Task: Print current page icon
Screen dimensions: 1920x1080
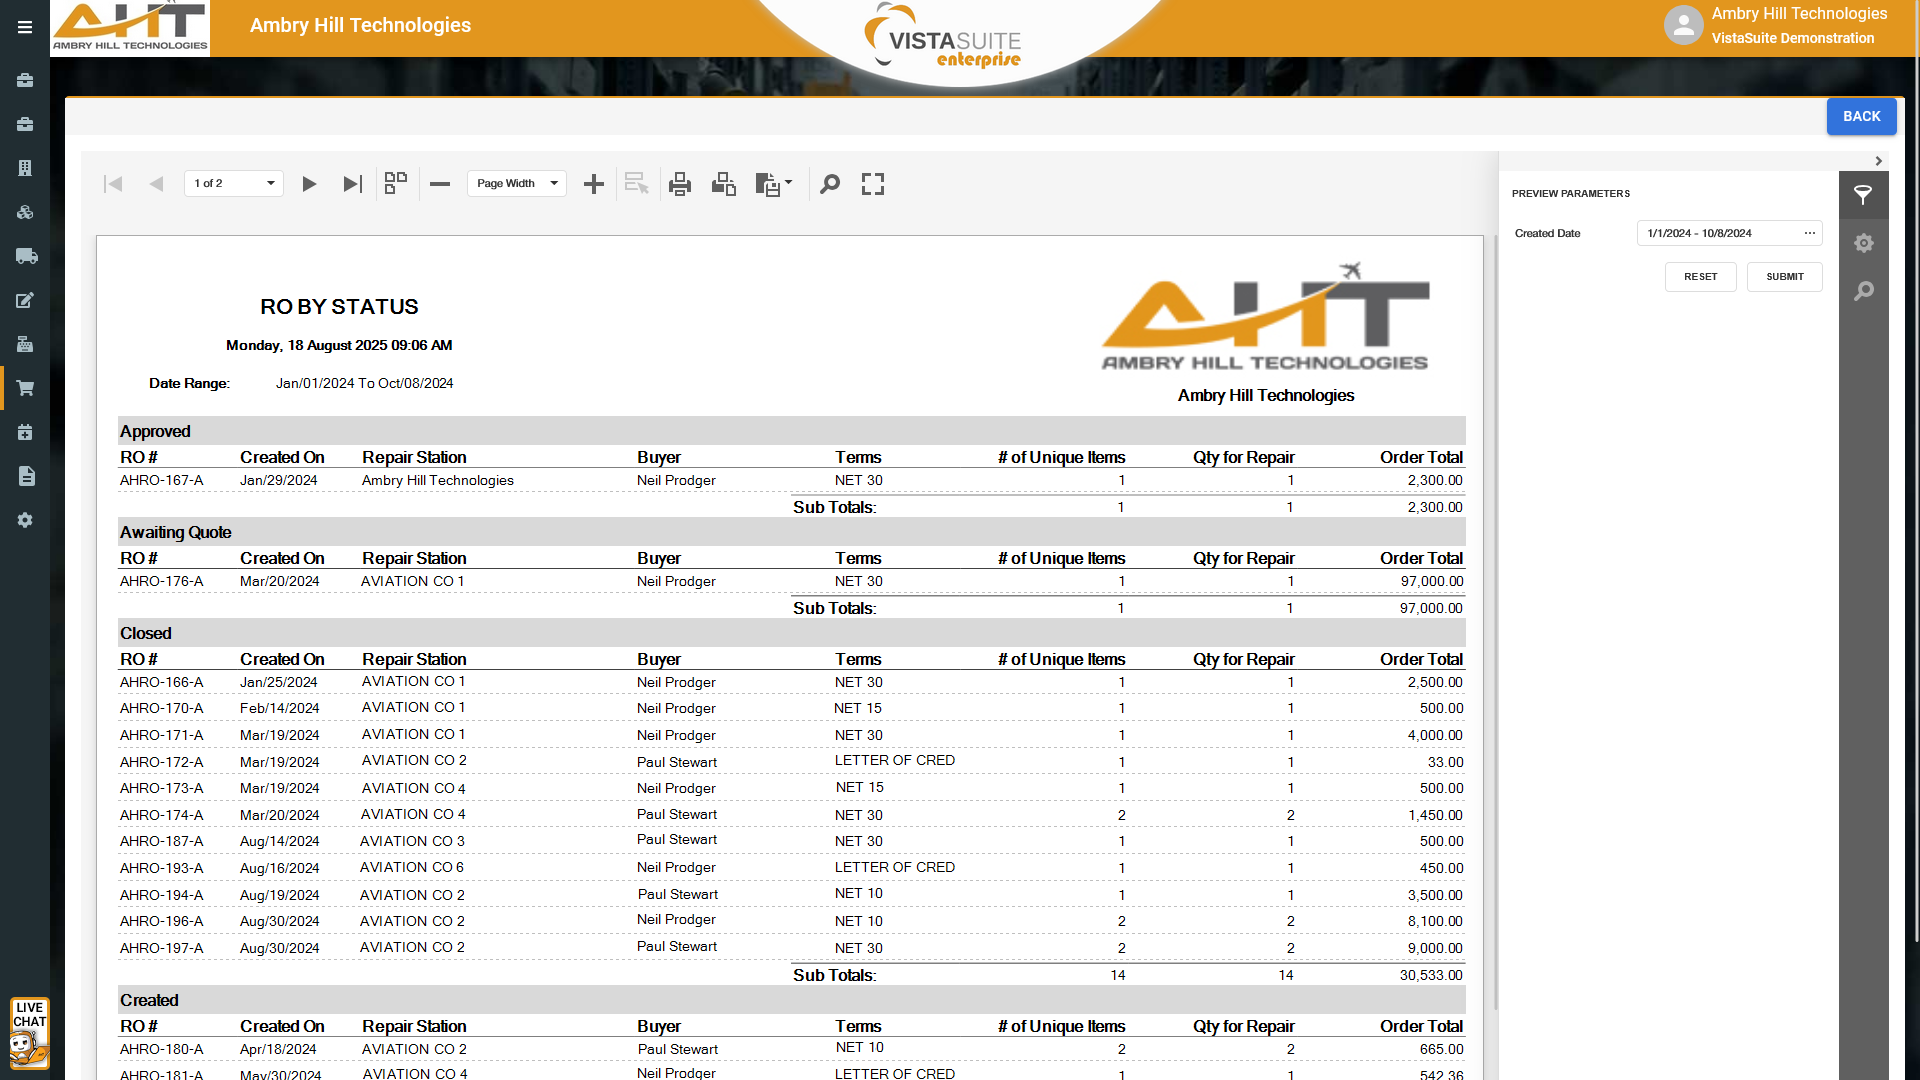Action: click(724, 184)
